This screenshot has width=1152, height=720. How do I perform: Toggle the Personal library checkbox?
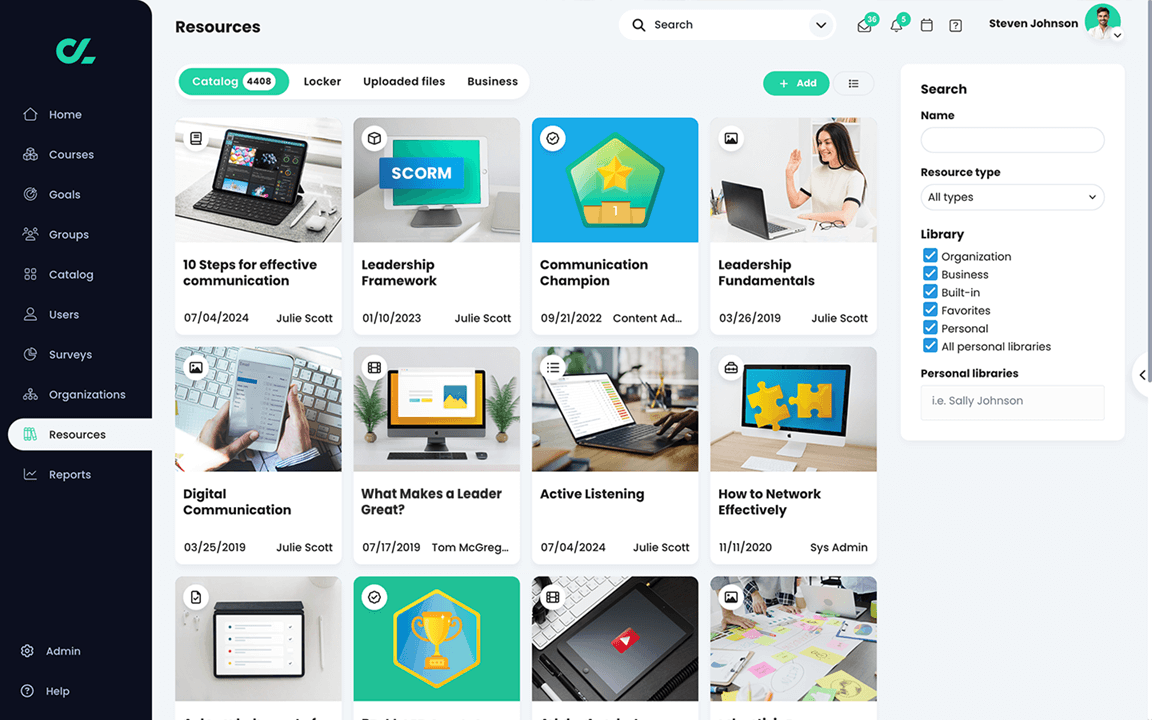coord(930,328)
